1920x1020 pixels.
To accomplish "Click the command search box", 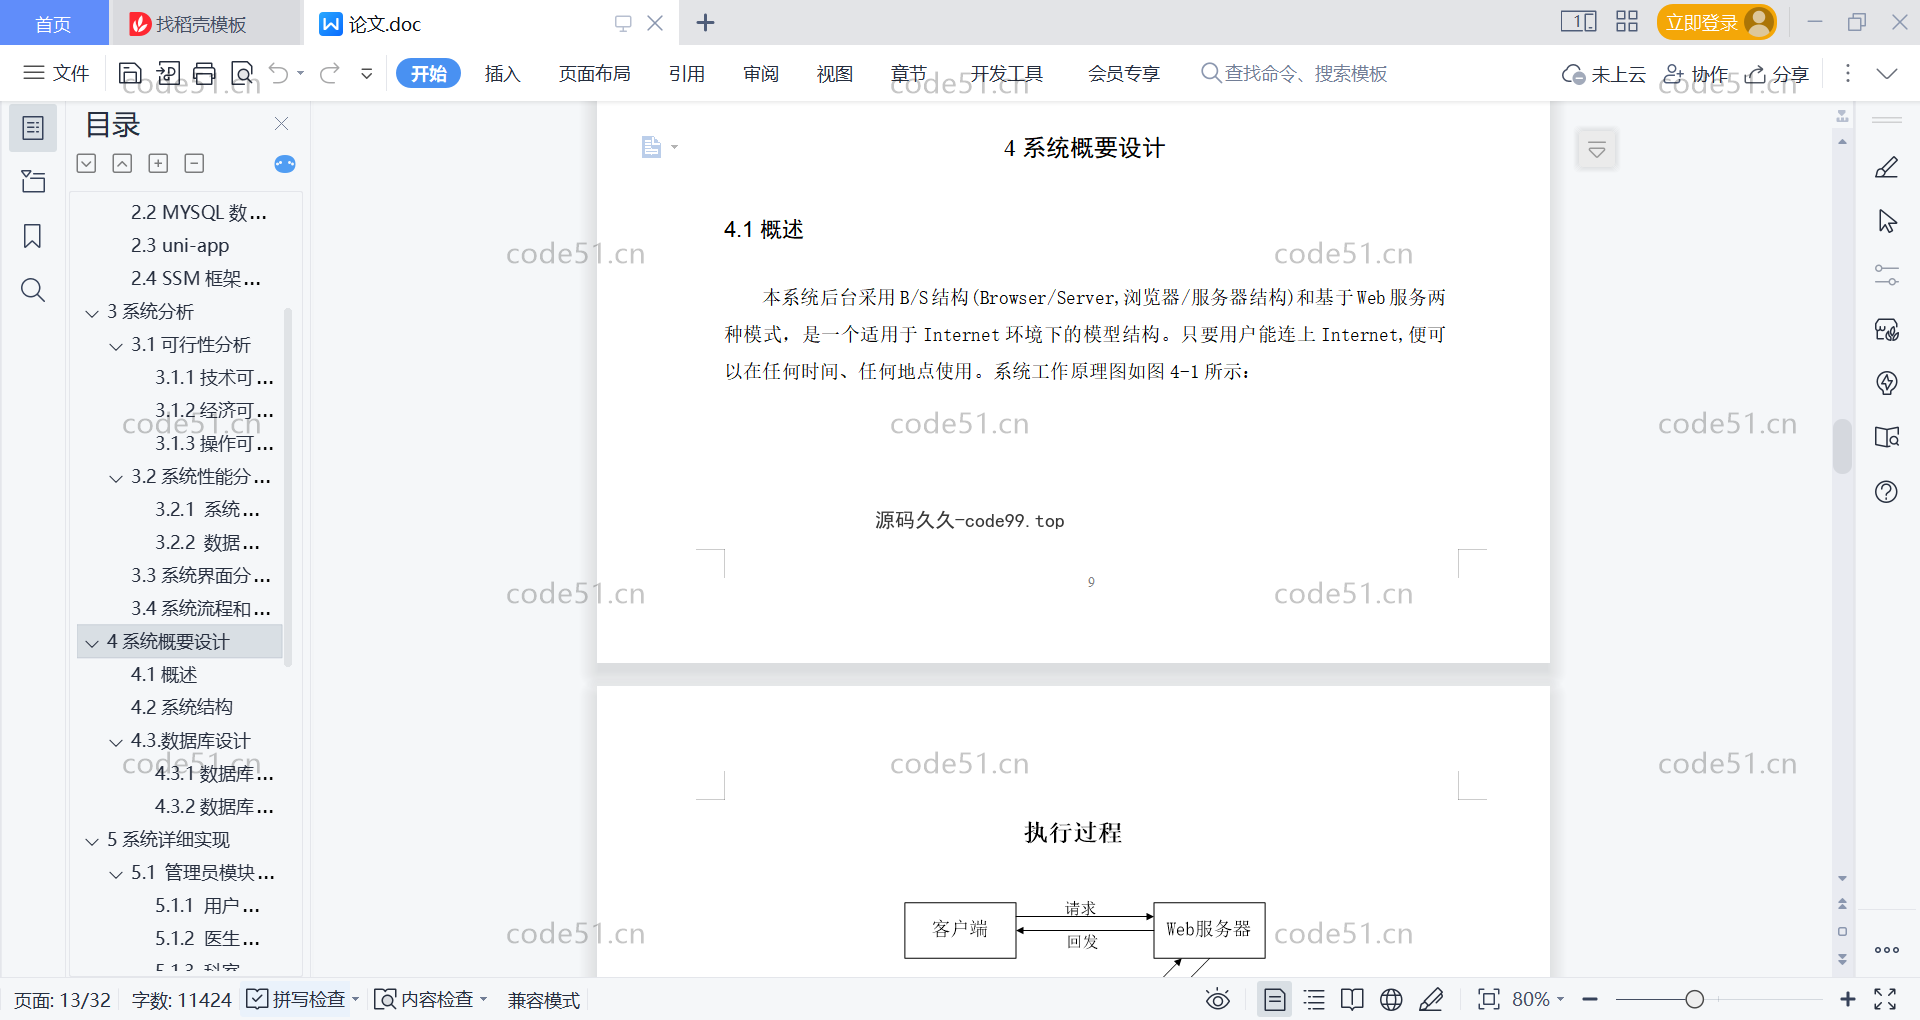I will pyautogui.click(x=1294, y=73).
